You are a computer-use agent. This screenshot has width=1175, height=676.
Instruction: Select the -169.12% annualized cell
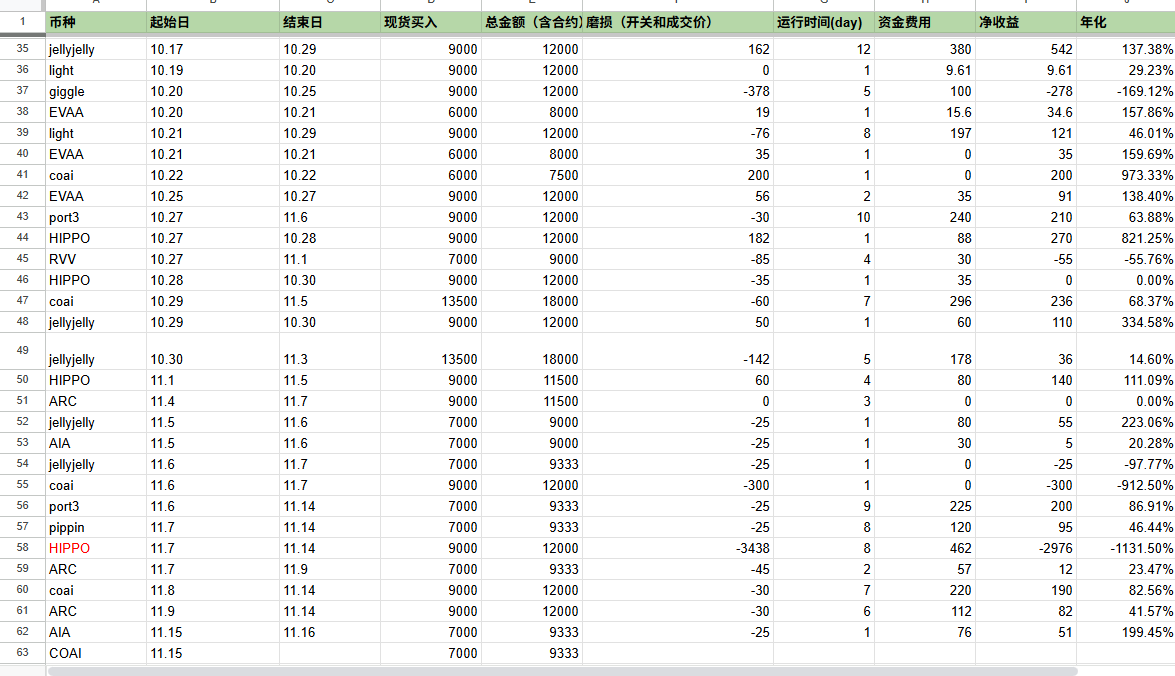coord(1126,91)
